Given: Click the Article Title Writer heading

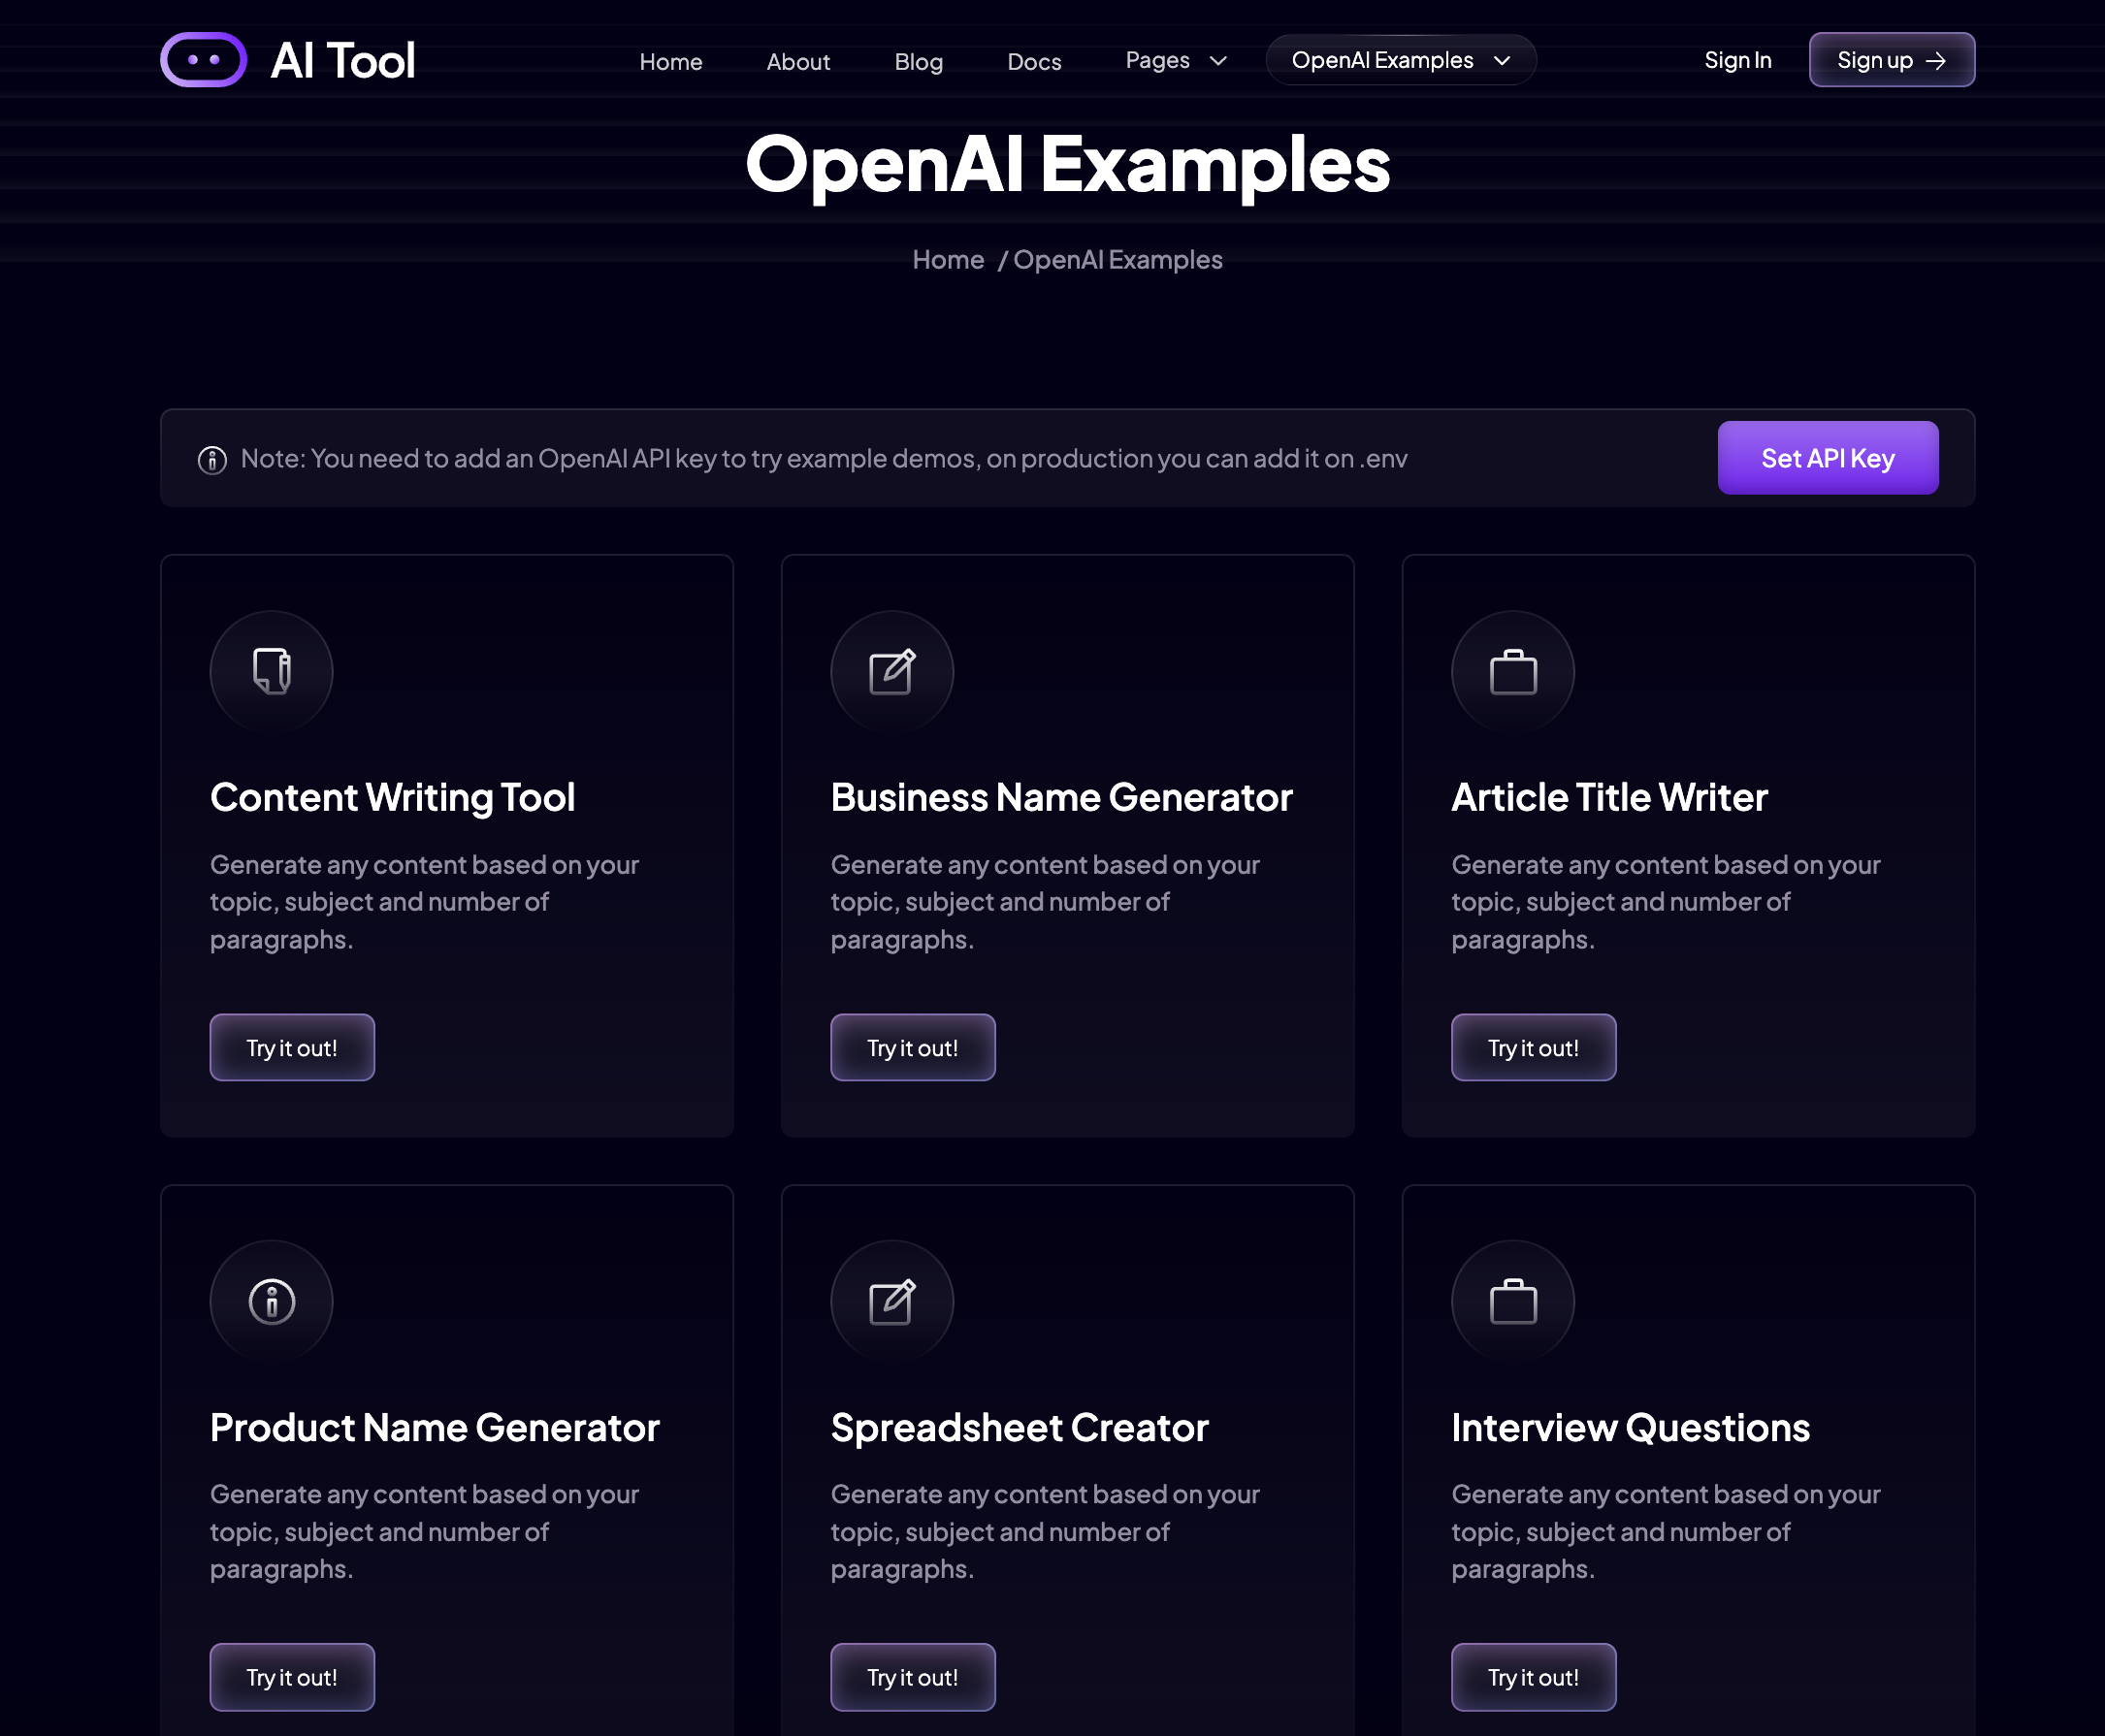Looking at the screenshot, I should (x=1609, y=798).
